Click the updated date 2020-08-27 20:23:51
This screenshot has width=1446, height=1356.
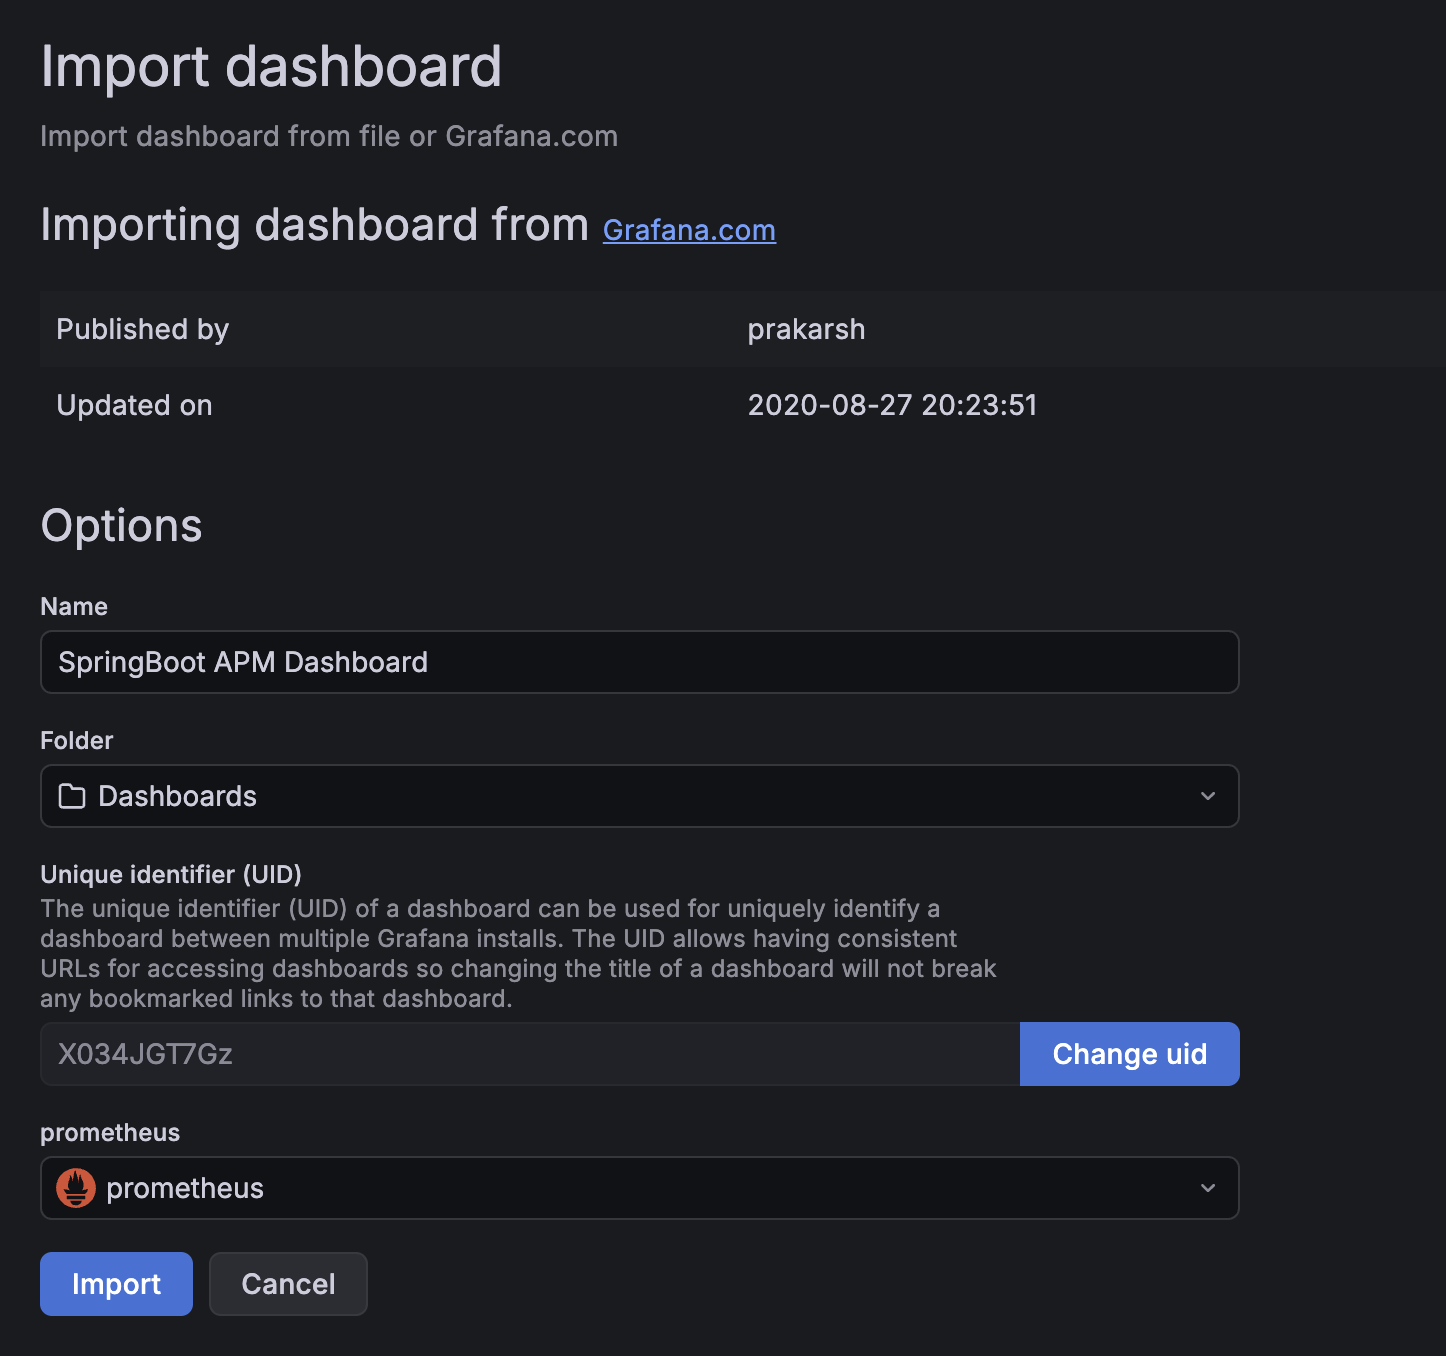click(892, 405)
